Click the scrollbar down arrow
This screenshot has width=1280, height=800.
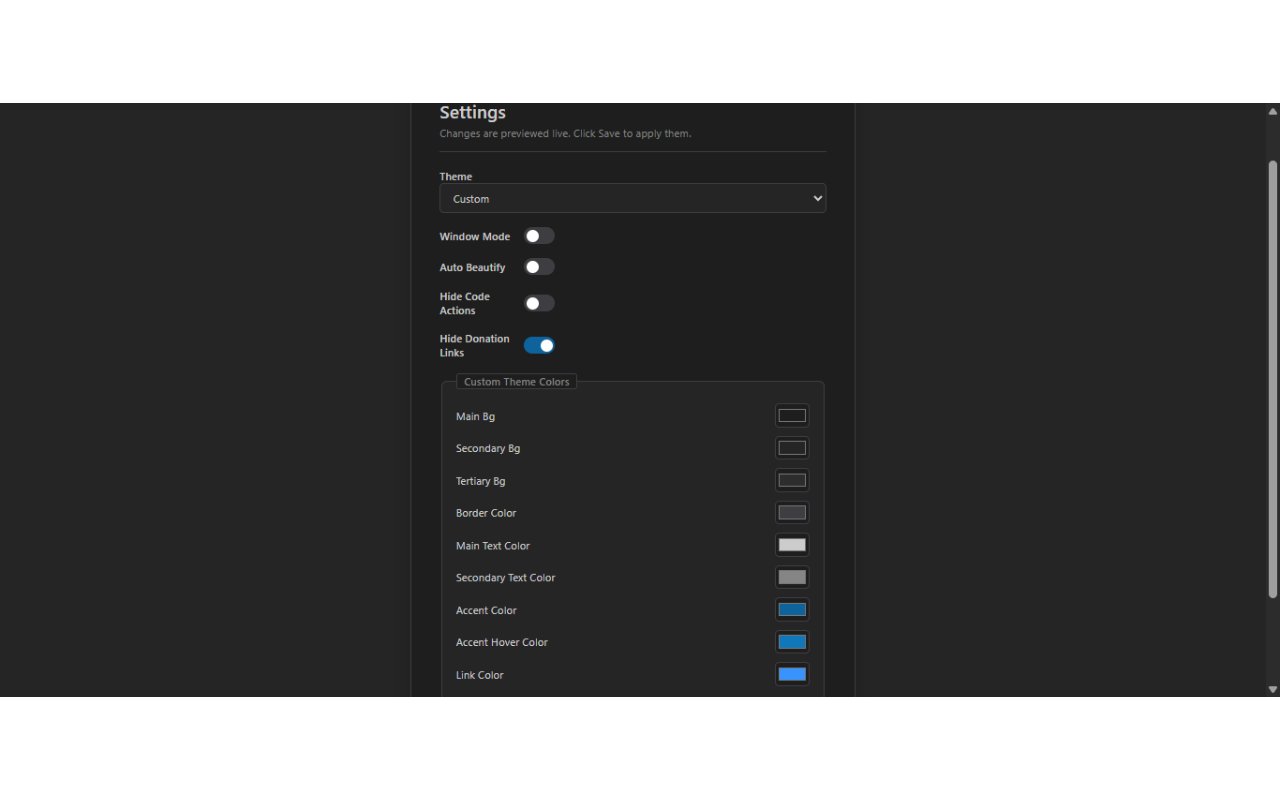point(1272,689)
